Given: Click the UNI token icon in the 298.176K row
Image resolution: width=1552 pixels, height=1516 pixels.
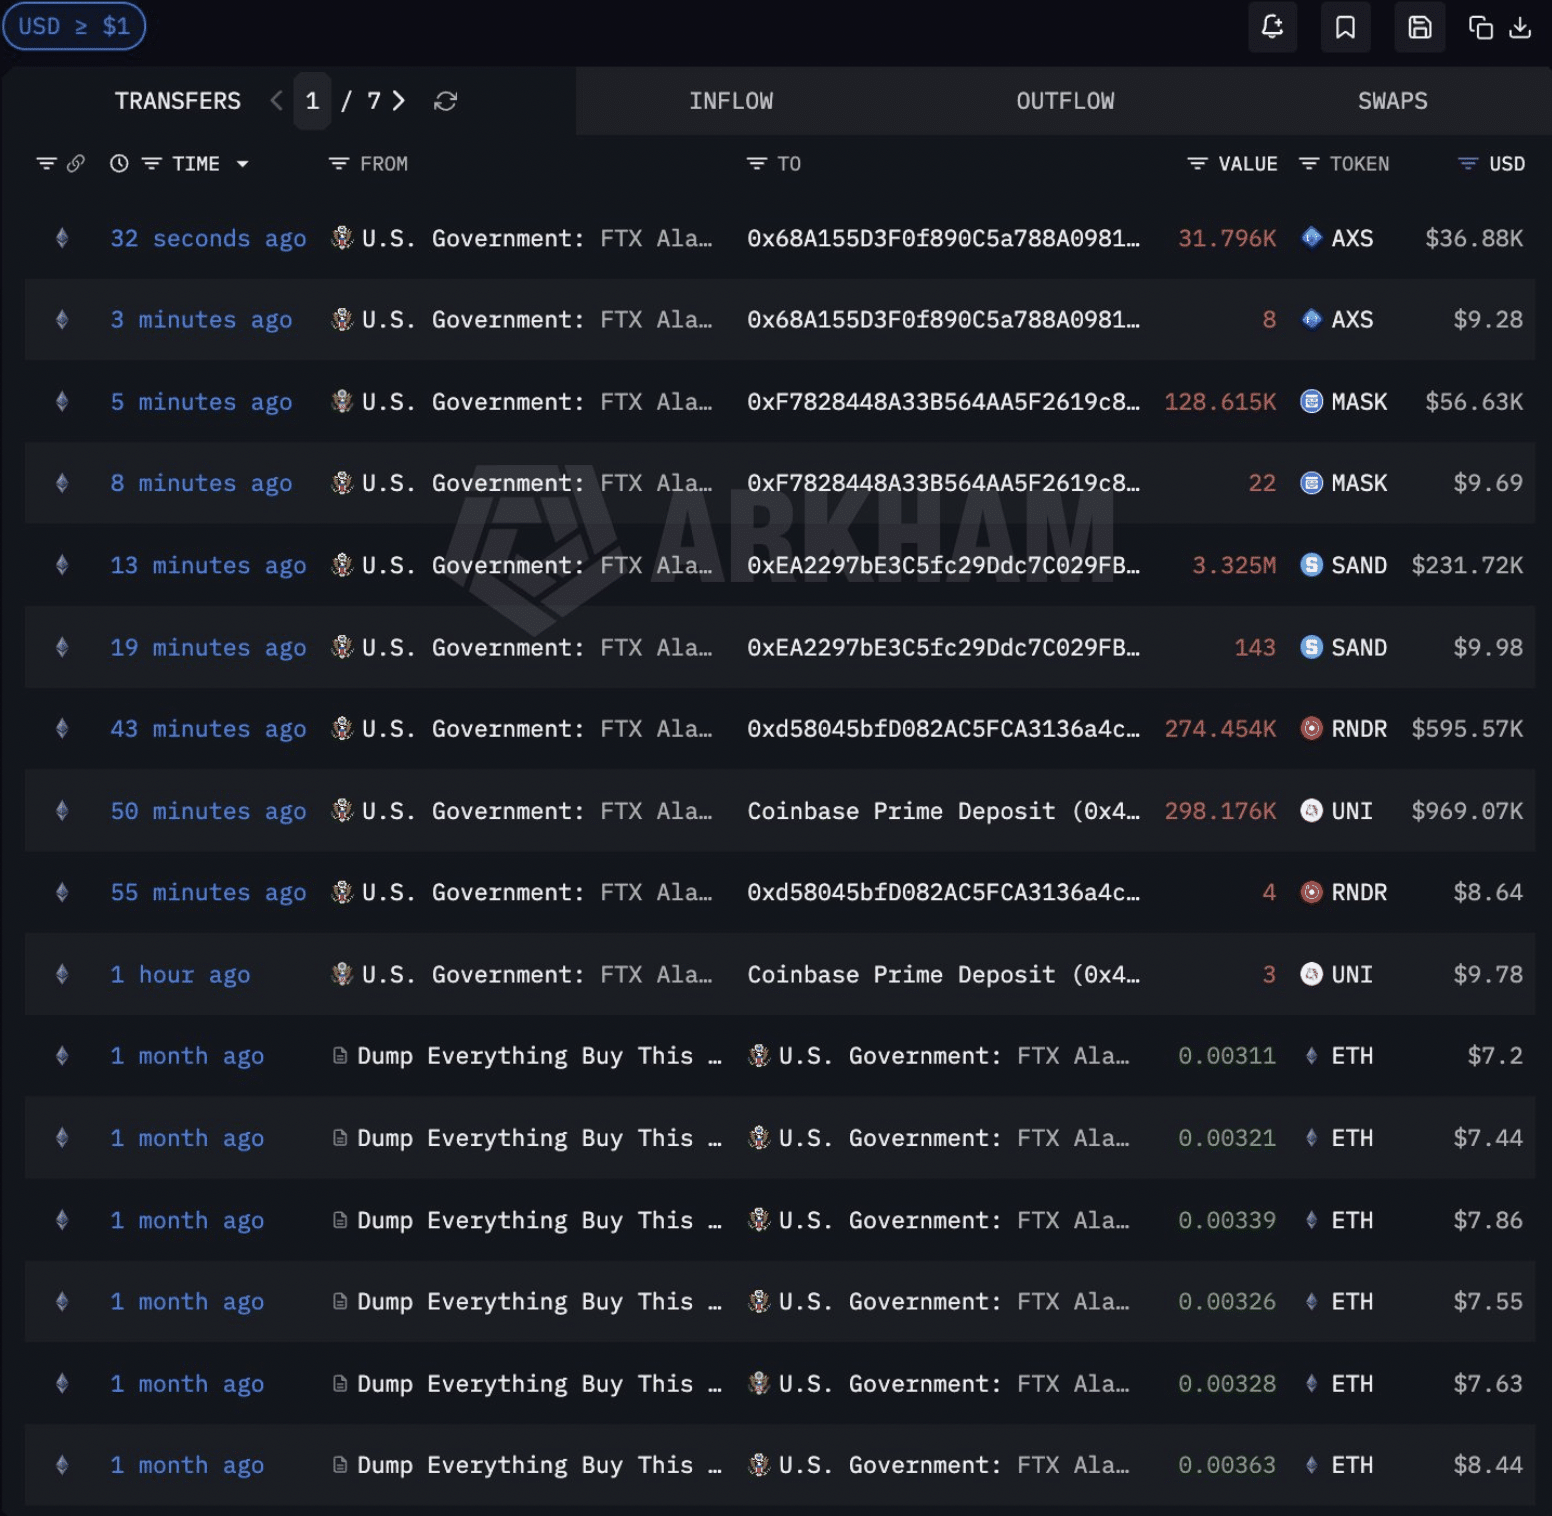Looking at the screenshot, I should 1311,811.
